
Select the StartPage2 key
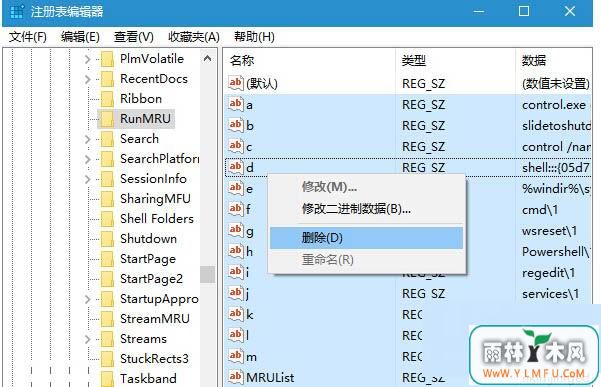pos(151,279)
